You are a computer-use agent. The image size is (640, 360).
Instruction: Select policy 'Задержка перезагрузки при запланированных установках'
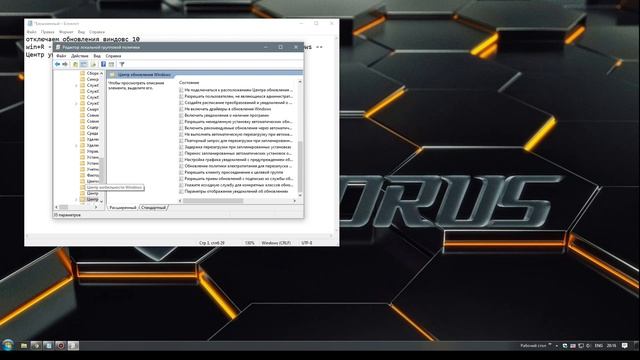point(236,147)
